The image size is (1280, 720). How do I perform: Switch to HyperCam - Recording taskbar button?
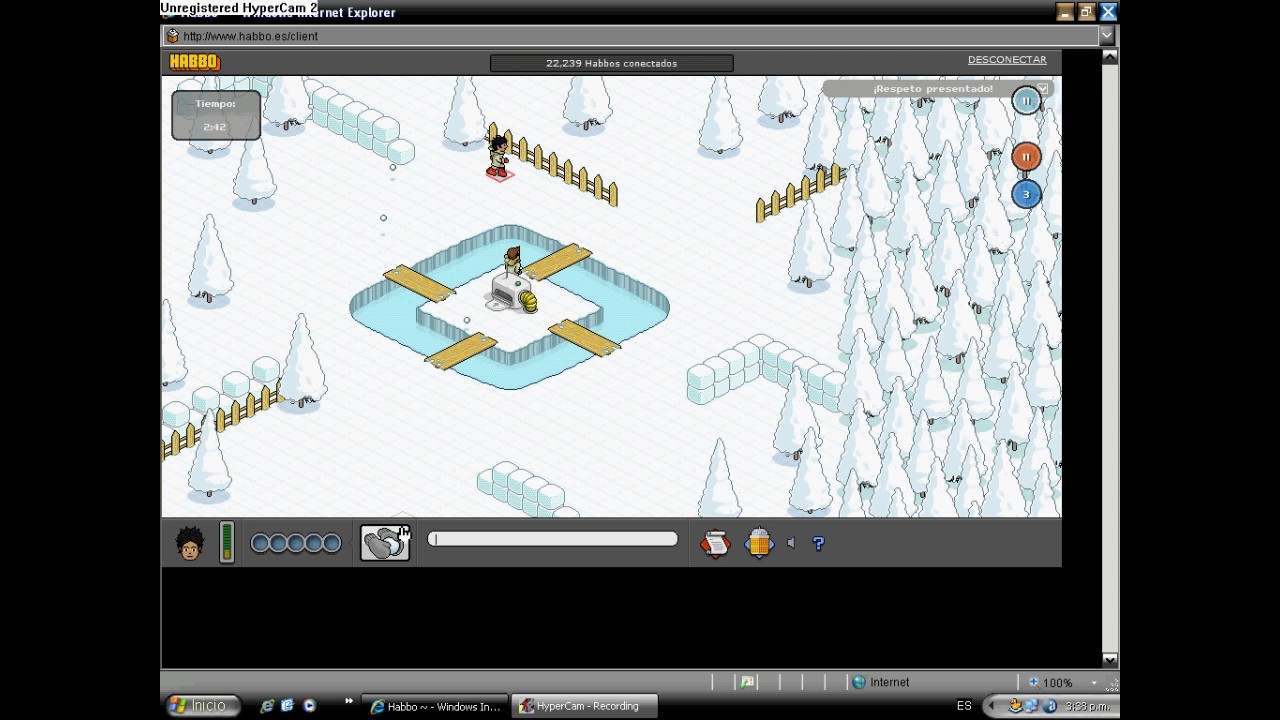pyautogui.click(x=585, y=706)
